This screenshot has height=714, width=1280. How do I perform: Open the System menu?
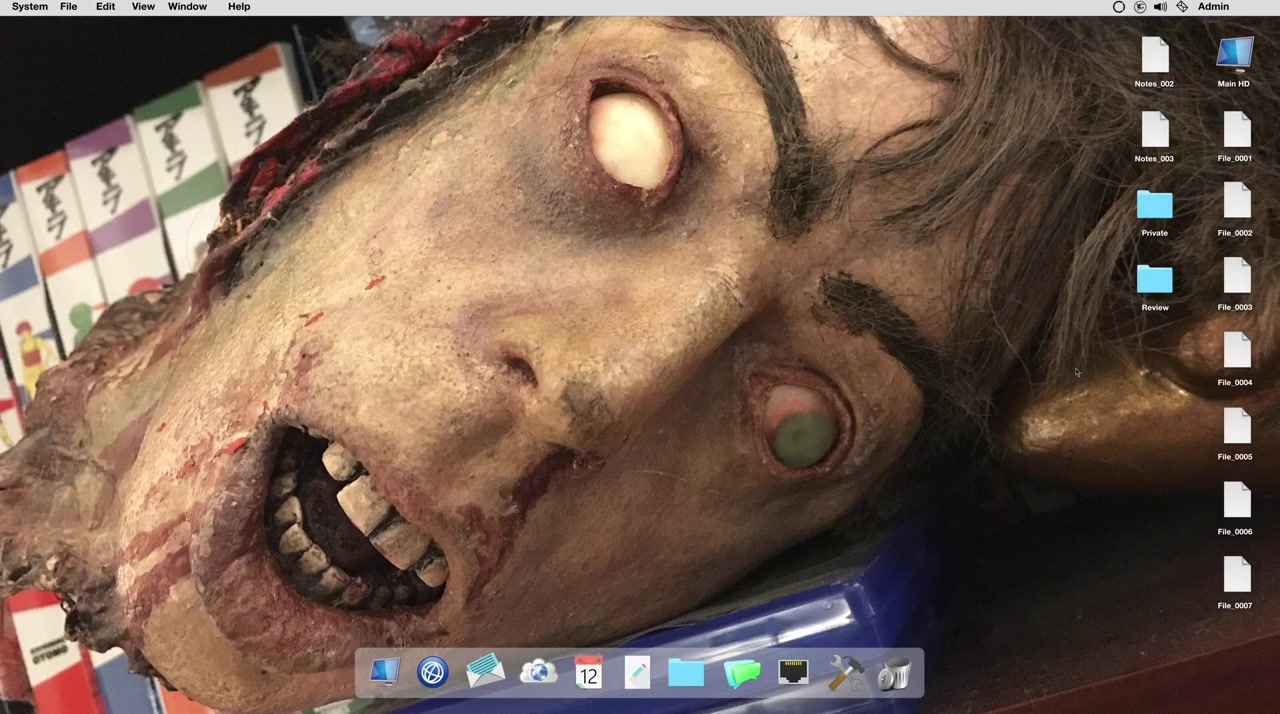[x=30, y=7]
